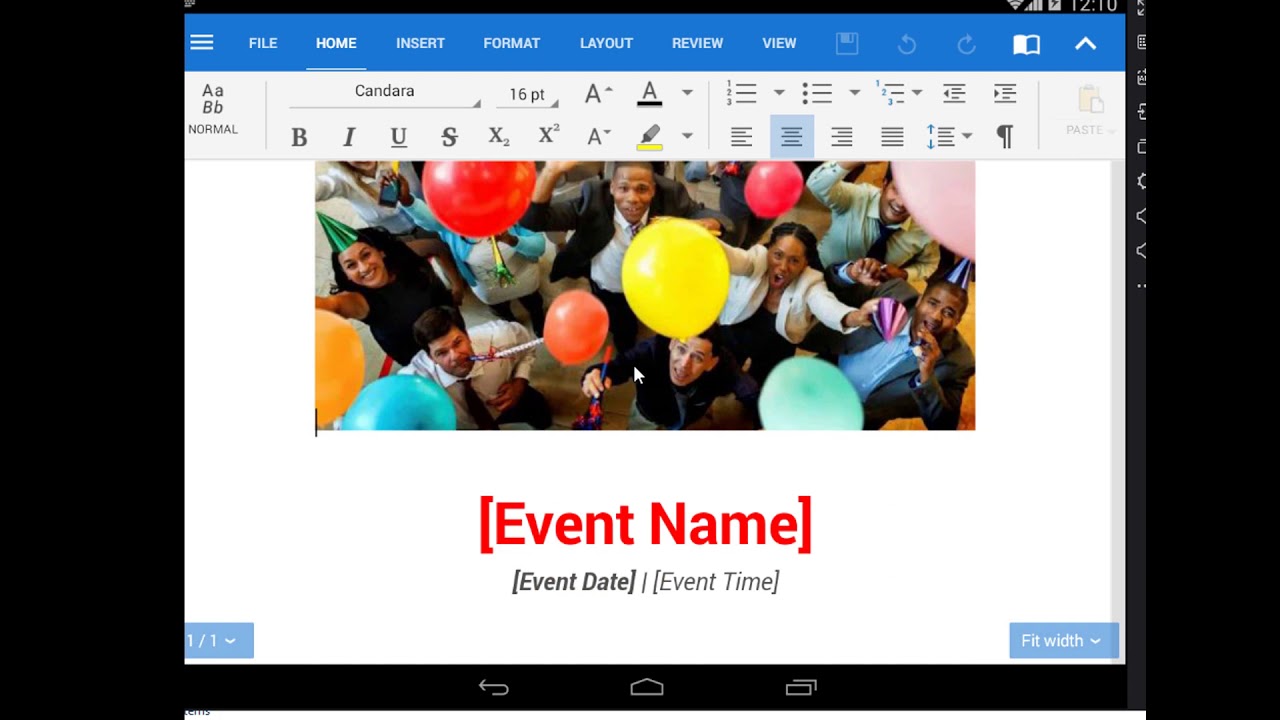Click the [Event Date] placeholder text
The height and width of the screenshot is (720, 1280).
(x=574, y=582)
